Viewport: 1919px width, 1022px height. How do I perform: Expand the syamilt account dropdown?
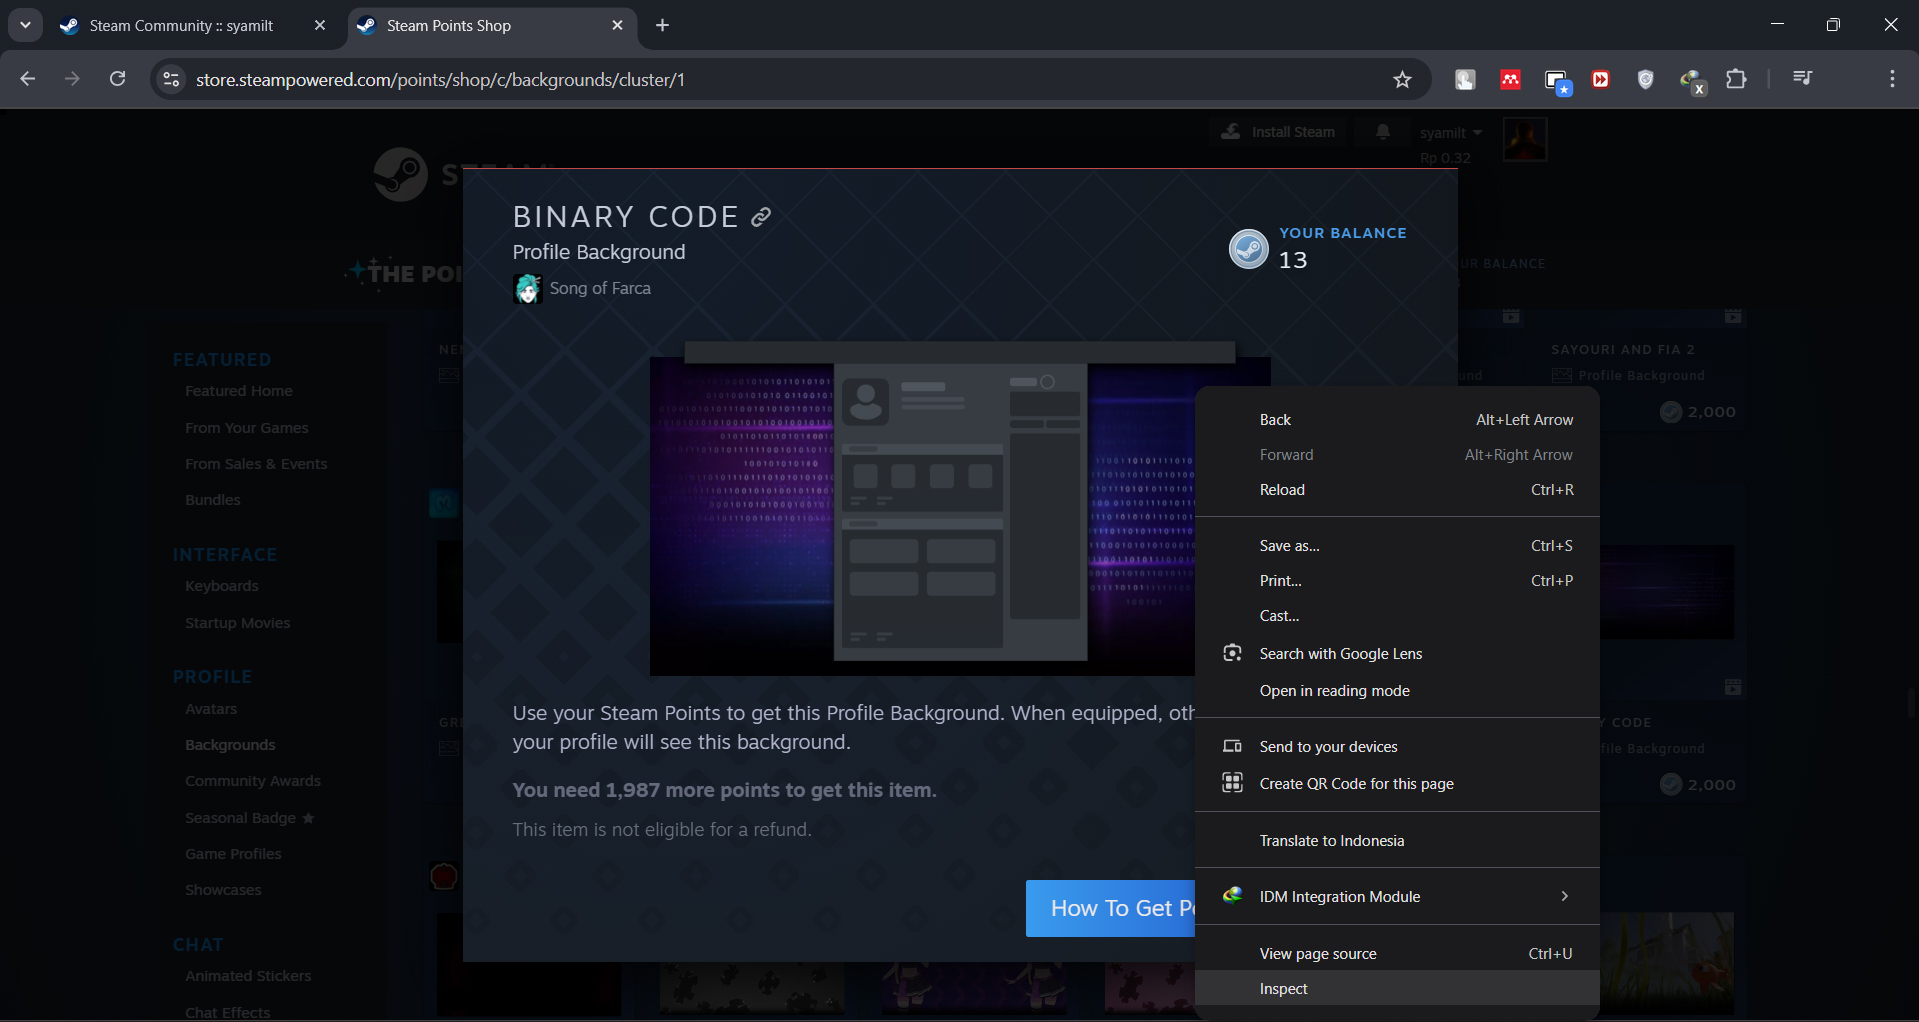tap(1451, 133)
